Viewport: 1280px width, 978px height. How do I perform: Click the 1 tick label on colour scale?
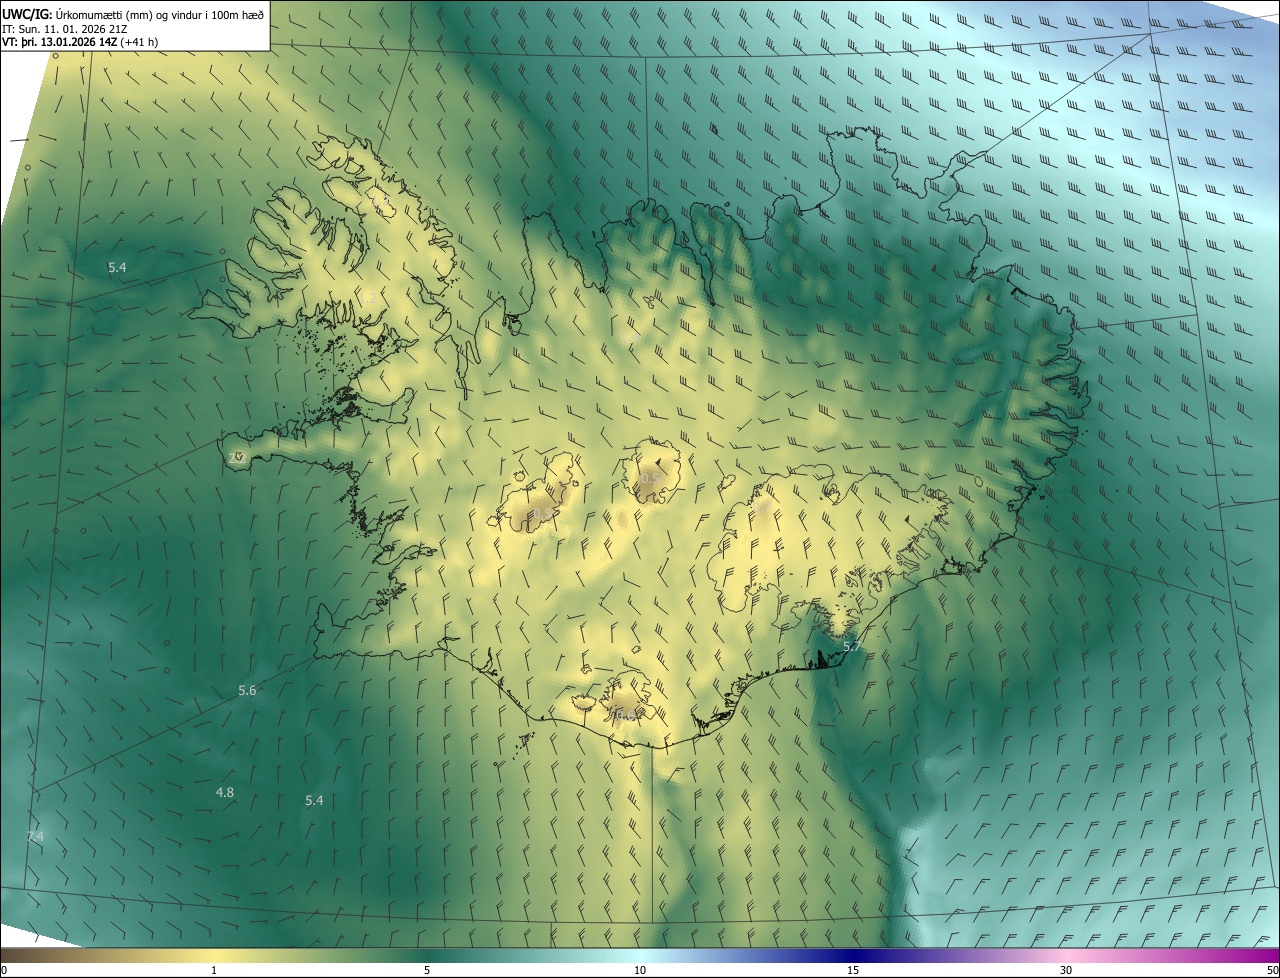coord(214,970)
